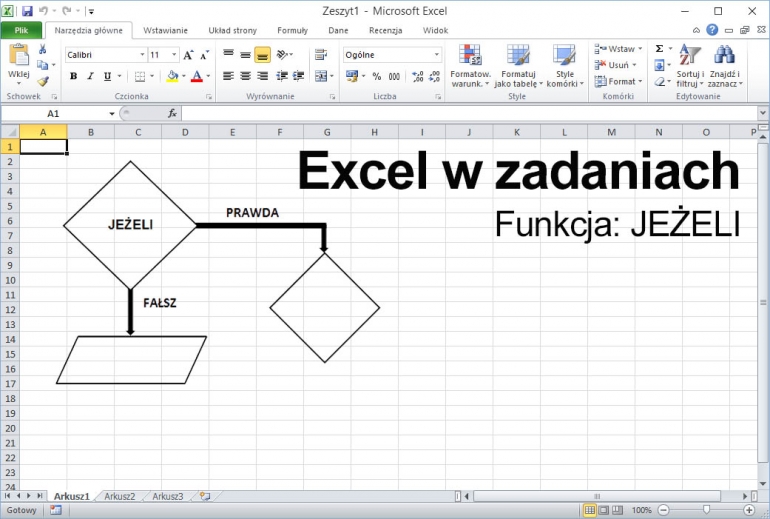Switch to the Dane tab

[x=338, y=30]
